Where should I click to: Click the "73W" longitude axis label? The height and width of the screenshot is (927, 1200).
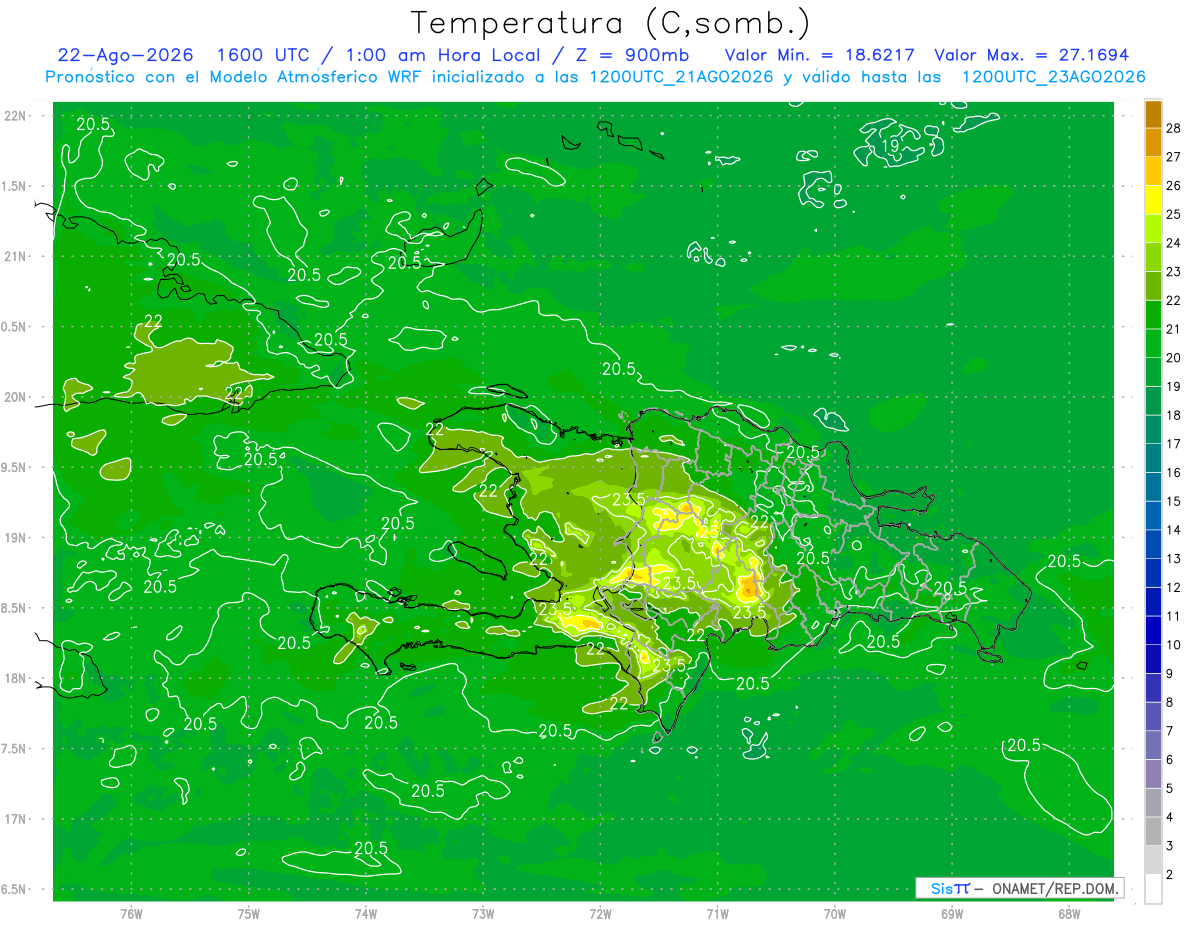click(483, 913)
